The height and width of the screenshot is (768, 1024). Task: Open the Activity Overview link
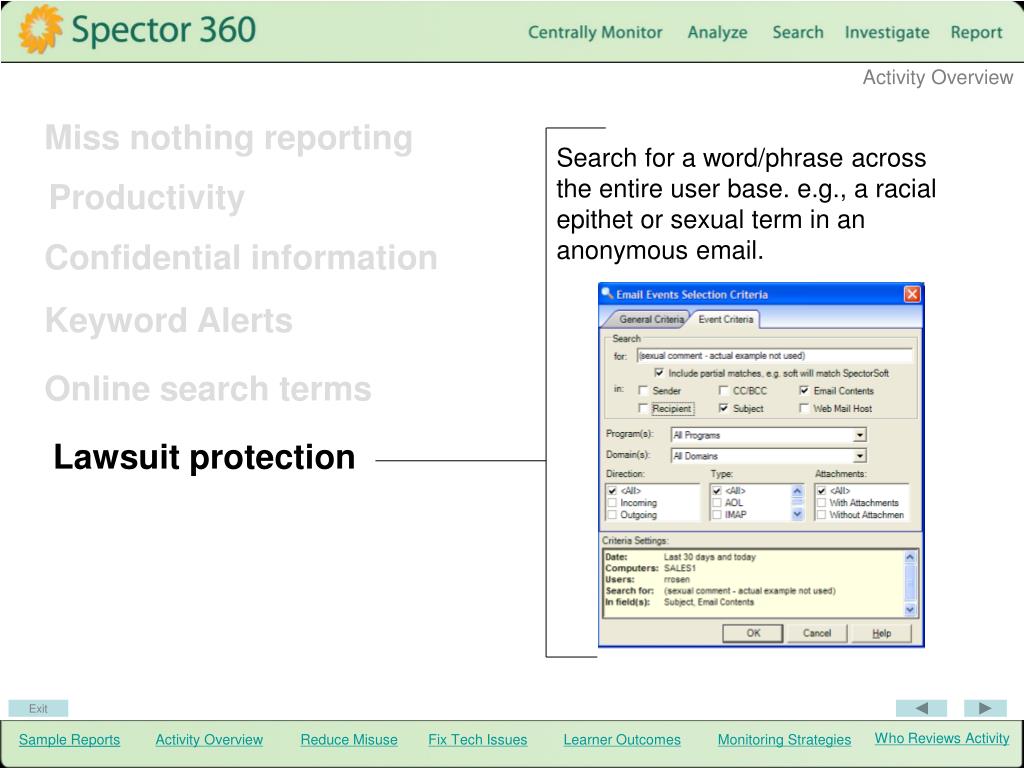(209, 739)
